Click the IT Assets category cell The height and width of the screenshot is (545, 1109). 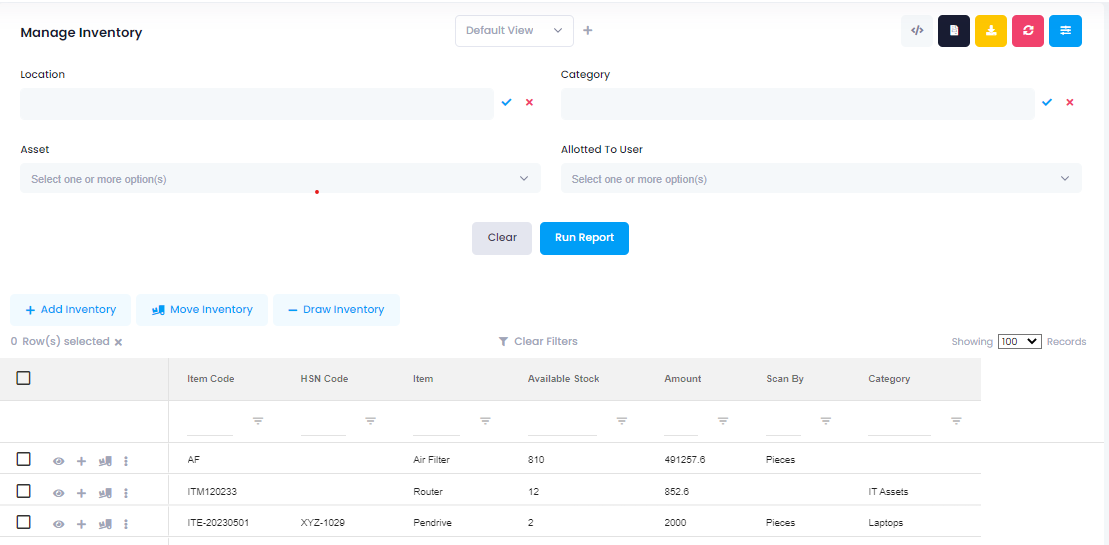click(888, 492)
